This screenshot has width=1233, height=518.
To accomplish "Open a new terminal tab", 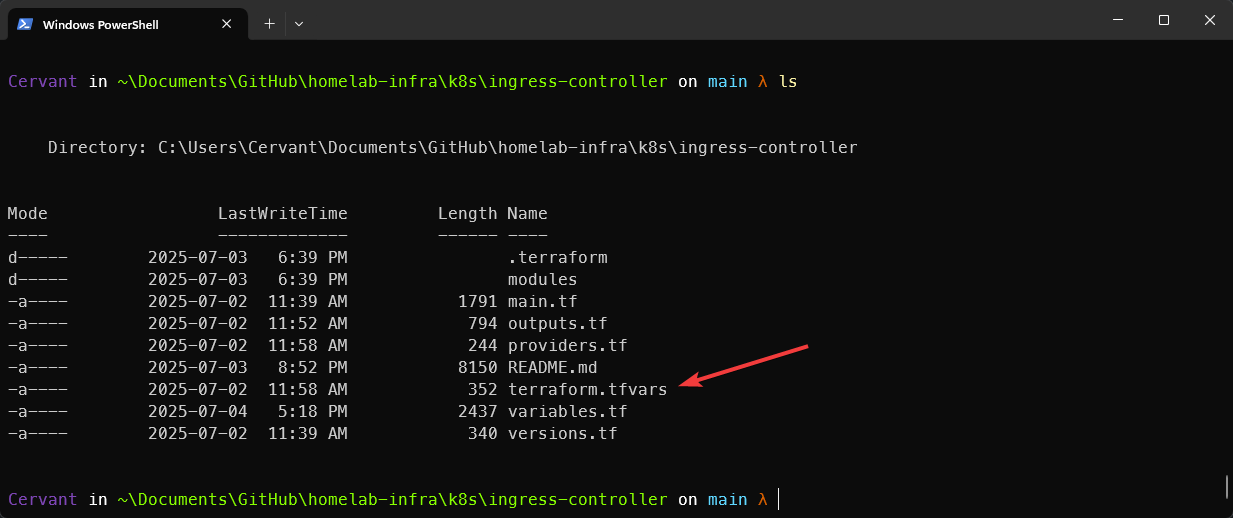I will pos(269,23).
